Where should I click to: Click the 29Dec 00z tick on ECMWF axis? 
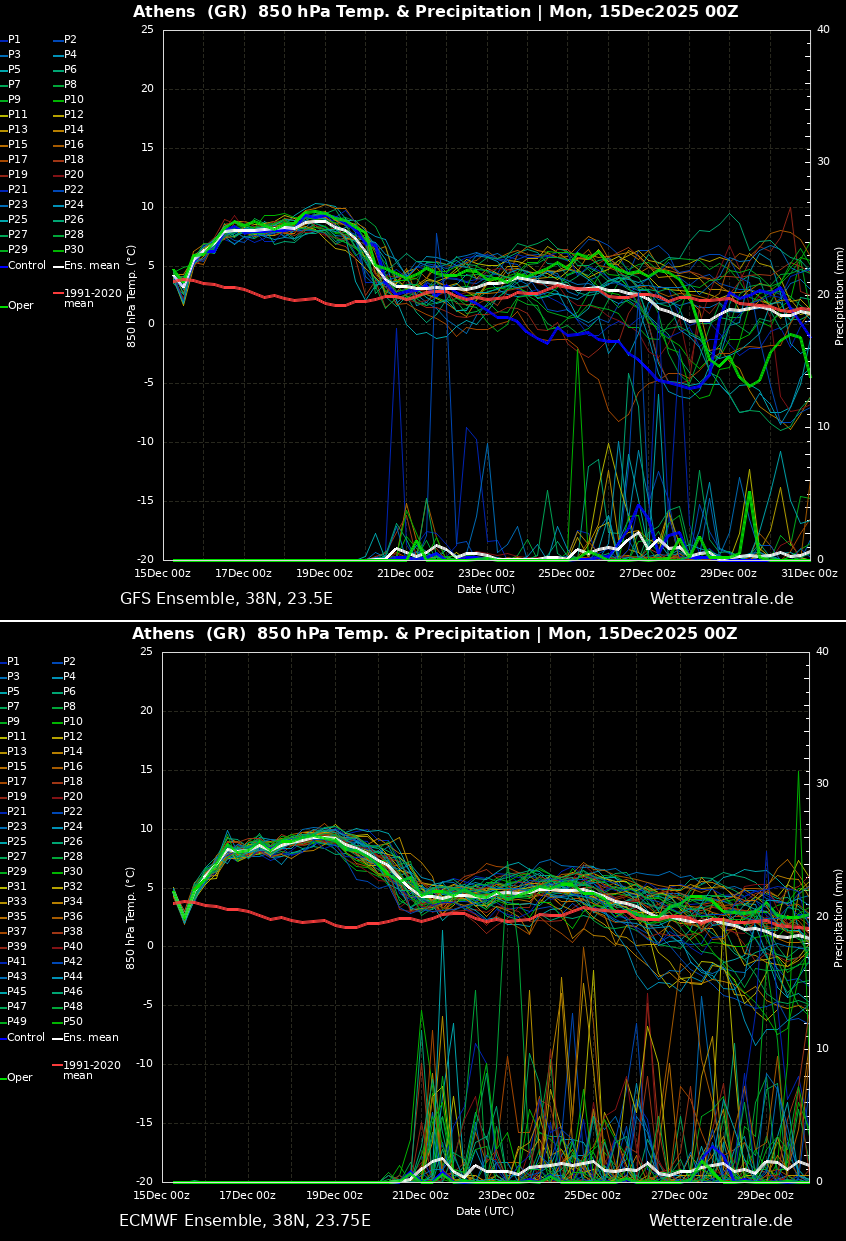click(x=765, y=1196)
